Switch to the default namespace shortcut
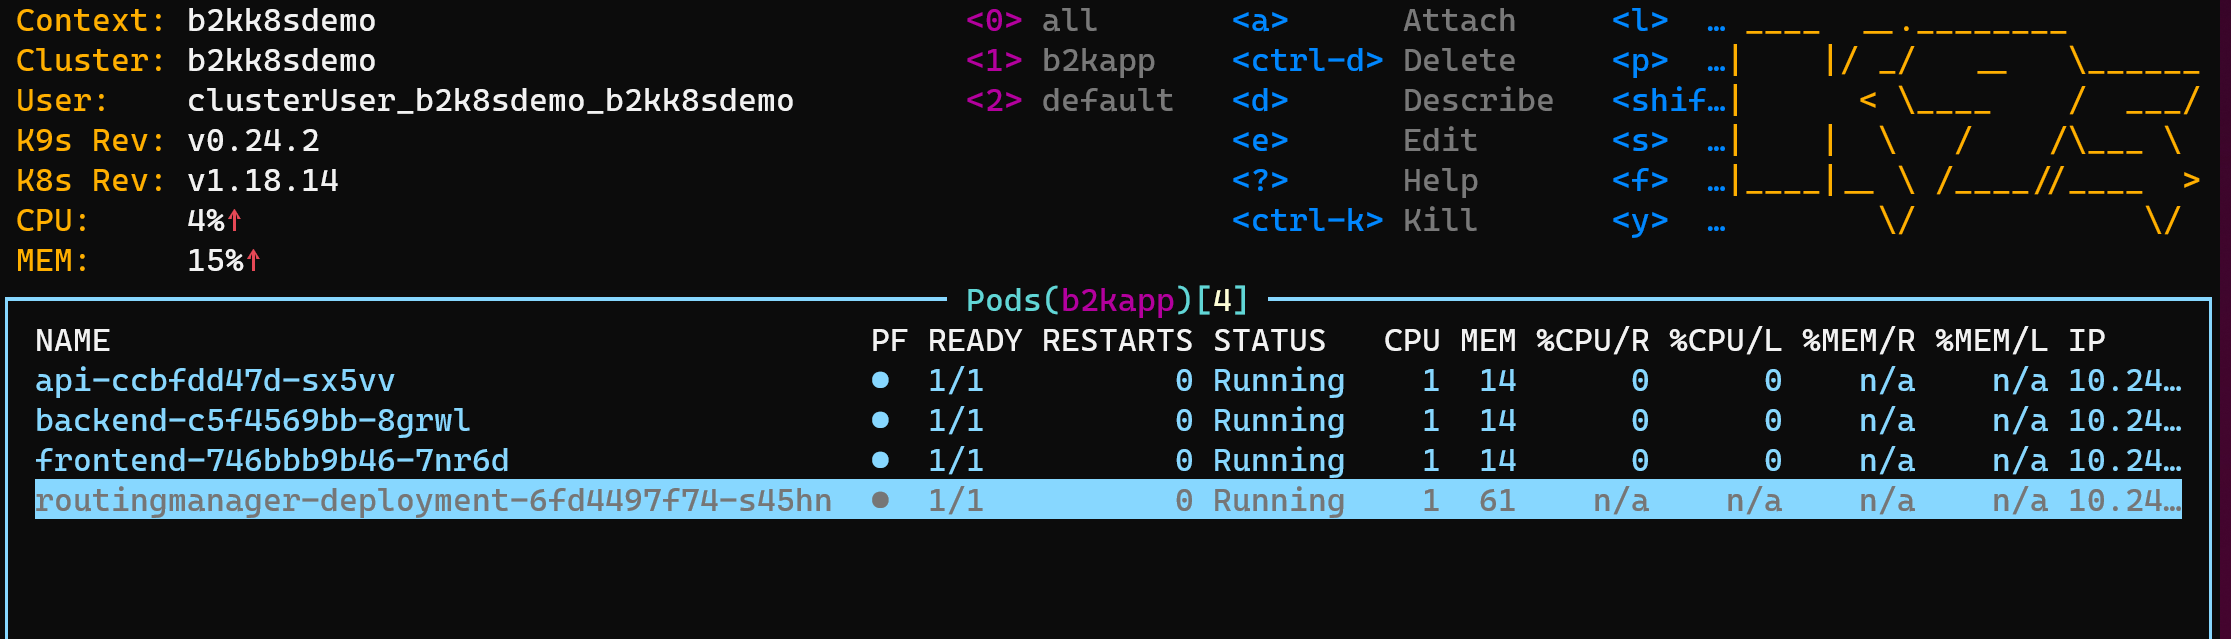 tap(1107, 101)
